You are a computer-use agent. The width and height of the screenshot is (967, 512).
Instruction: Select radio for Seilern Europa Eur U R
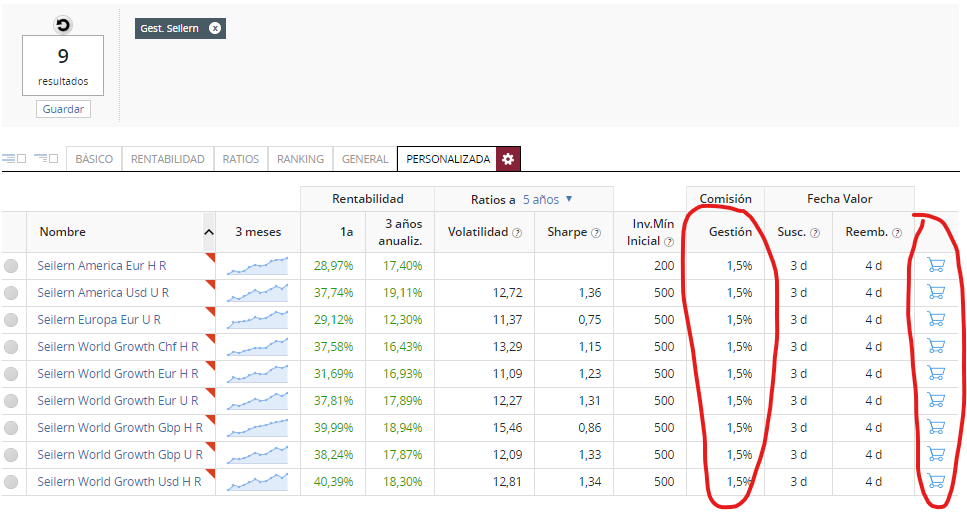pos(11,320)
